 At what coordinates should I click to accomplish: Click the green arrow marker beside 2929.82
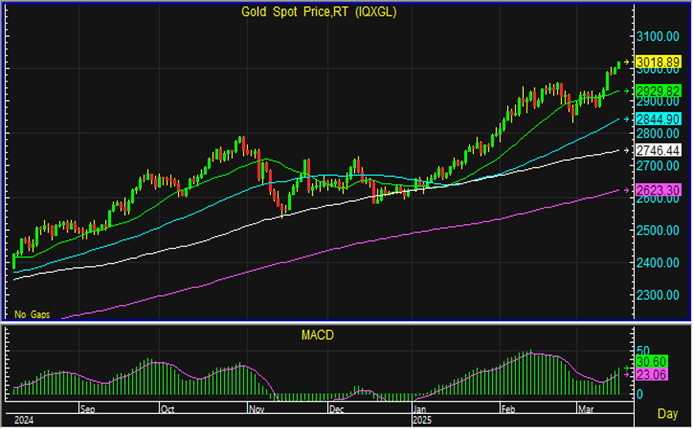(627, 91)
